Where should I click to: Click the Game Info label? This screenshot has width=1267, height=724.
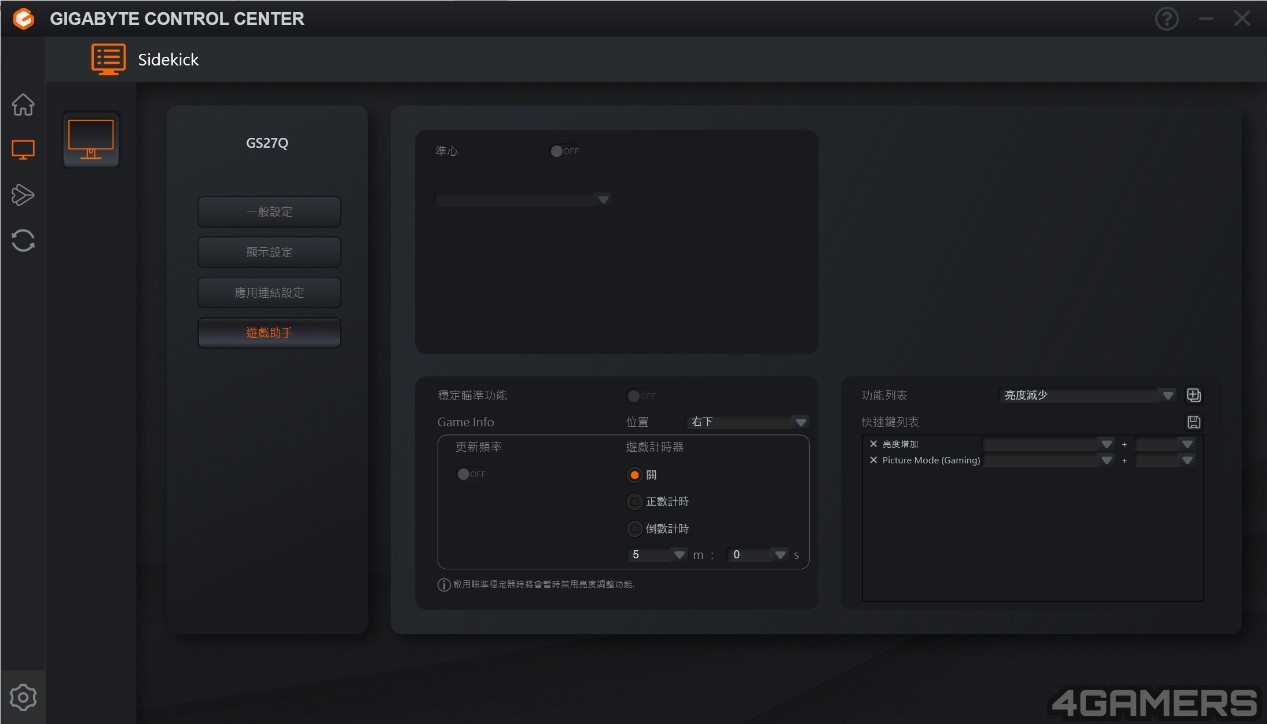click(x=465, y=422)
